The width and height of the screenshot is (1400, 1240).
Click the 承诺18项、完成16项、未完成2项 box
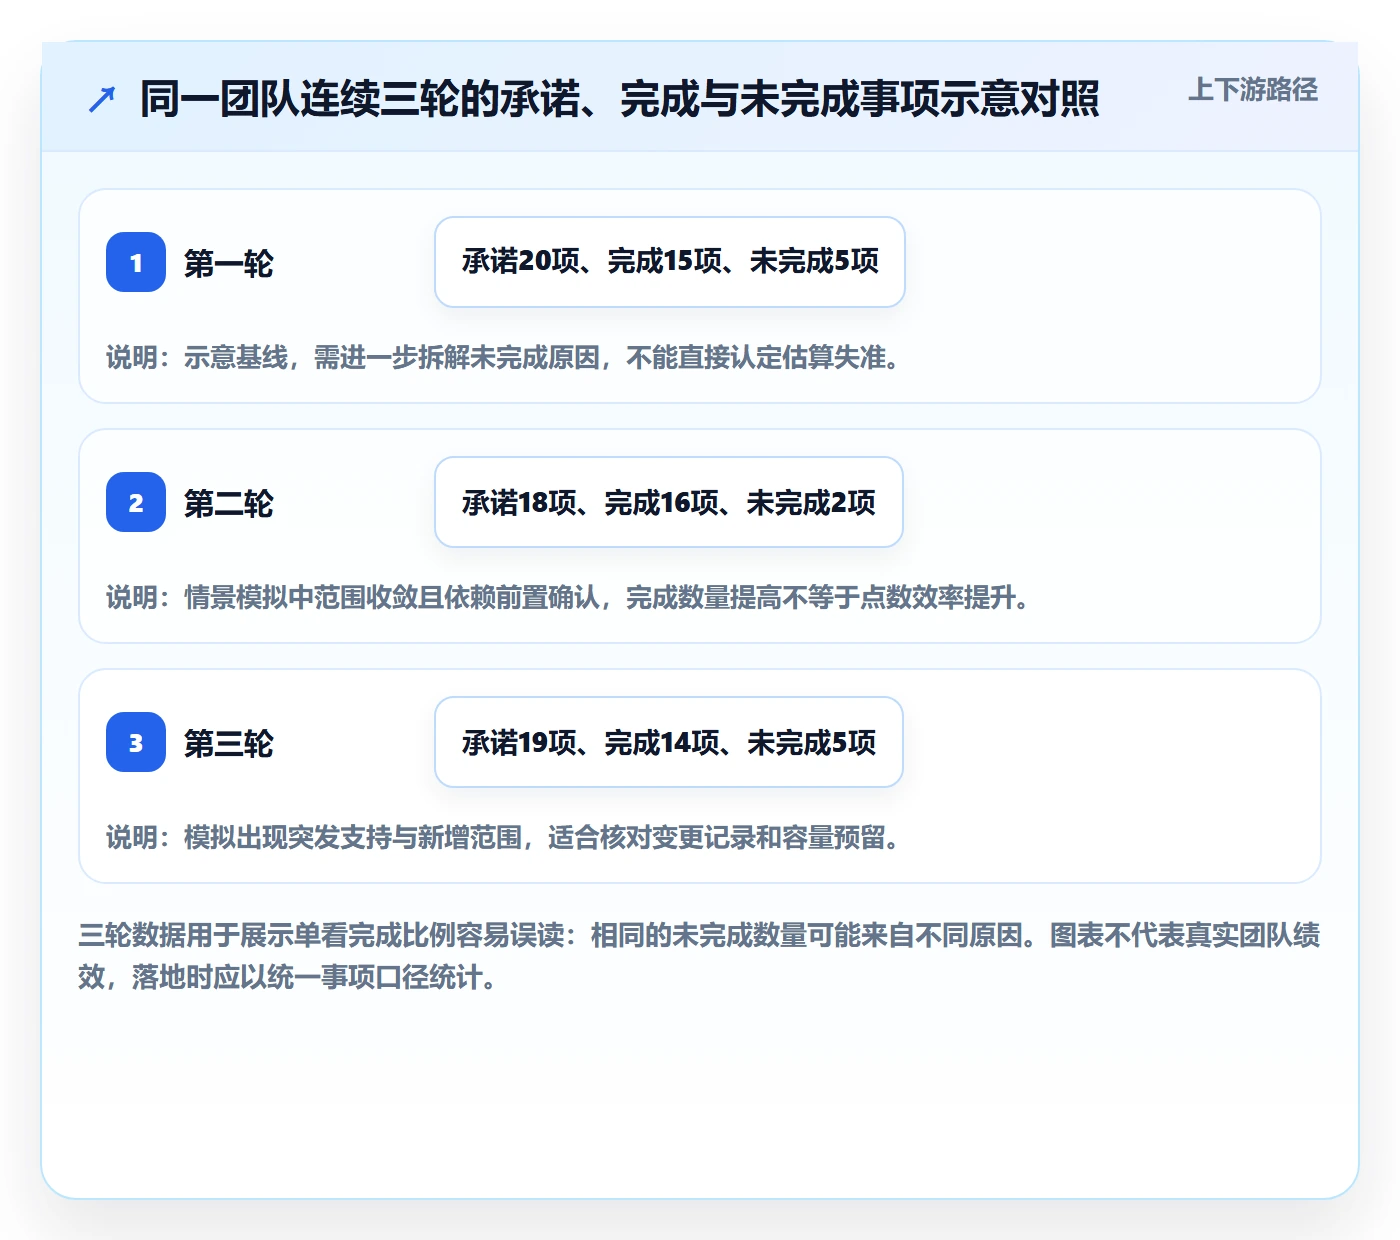point(669,502)
